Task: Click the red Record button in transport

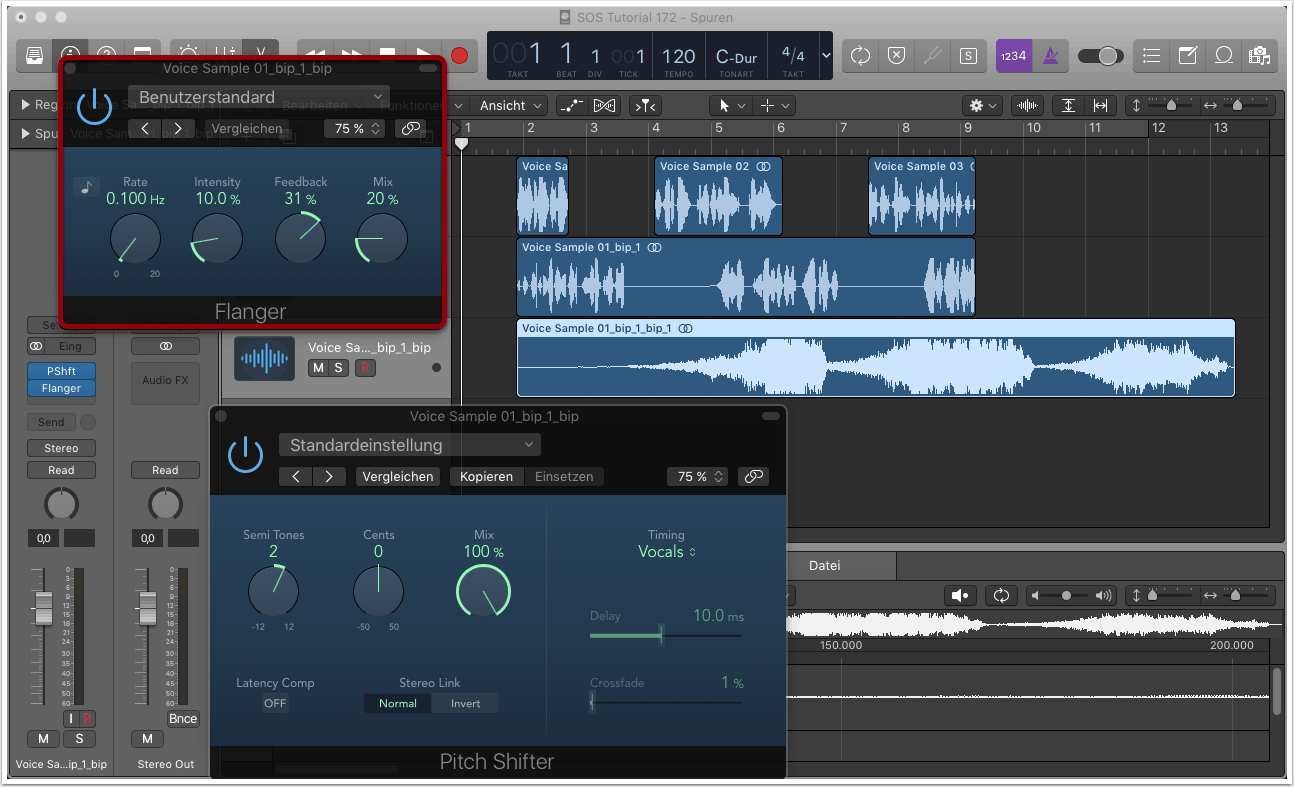Action: coord(460,56)
